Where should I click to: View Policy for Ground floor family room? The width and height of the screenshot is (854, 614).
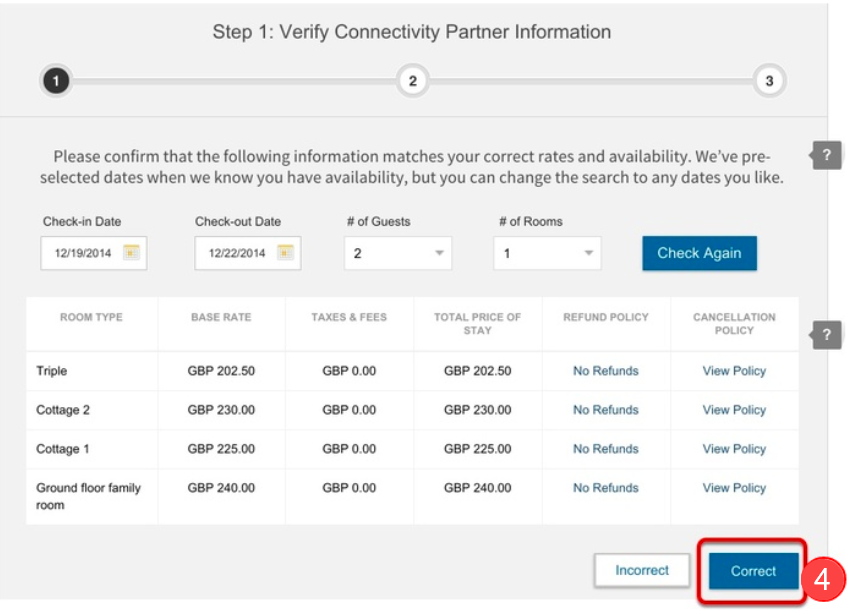734,488
